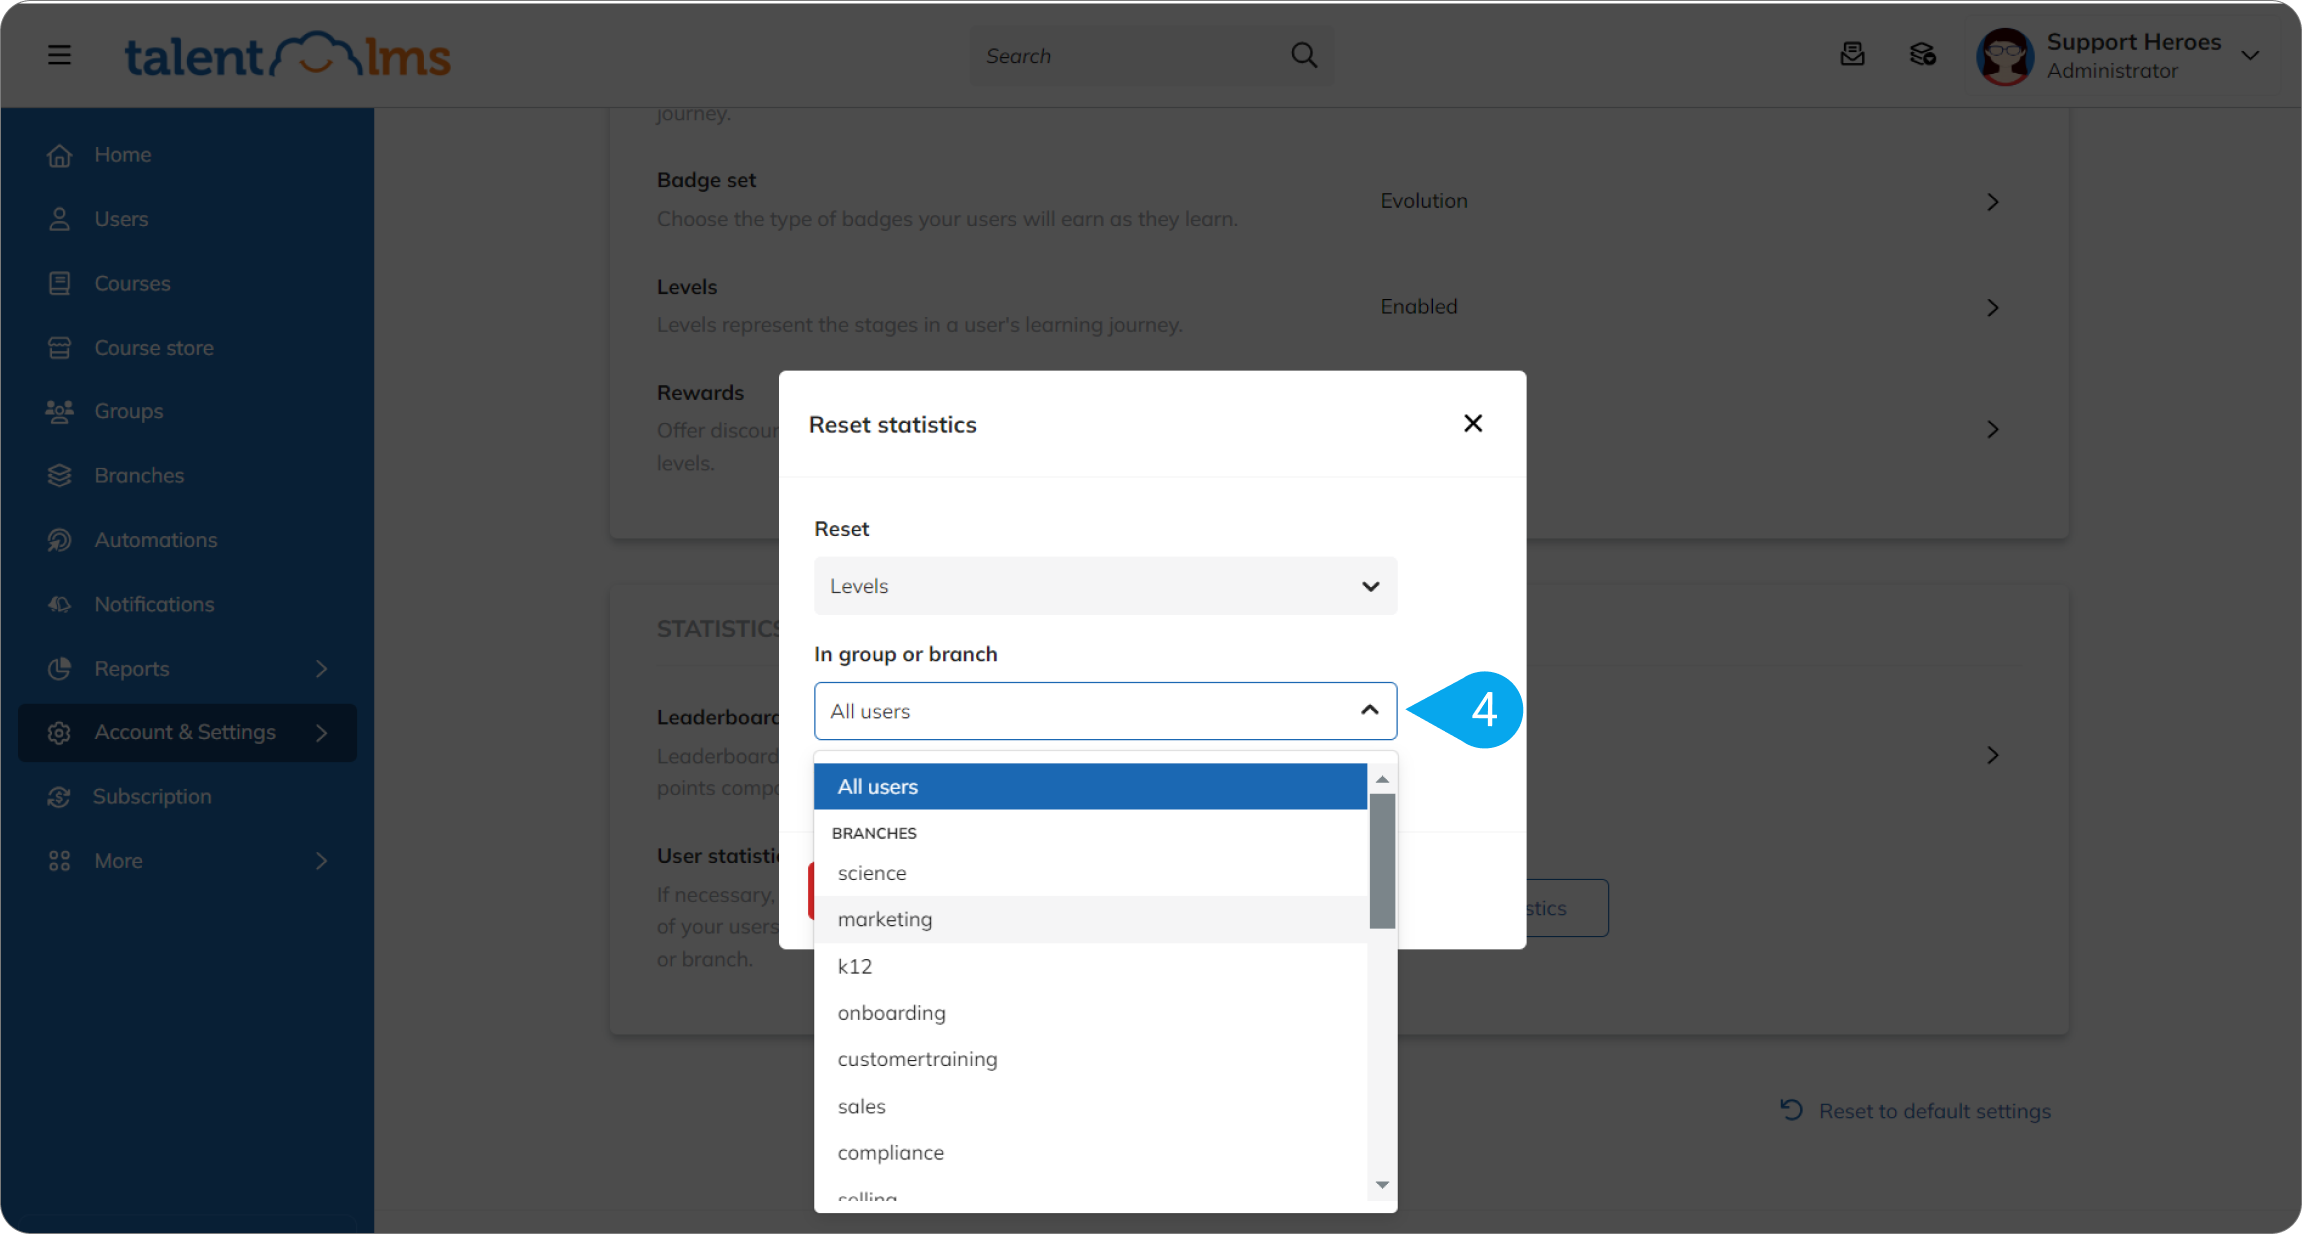
Task: Click the Support Heroes avatar
Action: tap(2004, 56)
